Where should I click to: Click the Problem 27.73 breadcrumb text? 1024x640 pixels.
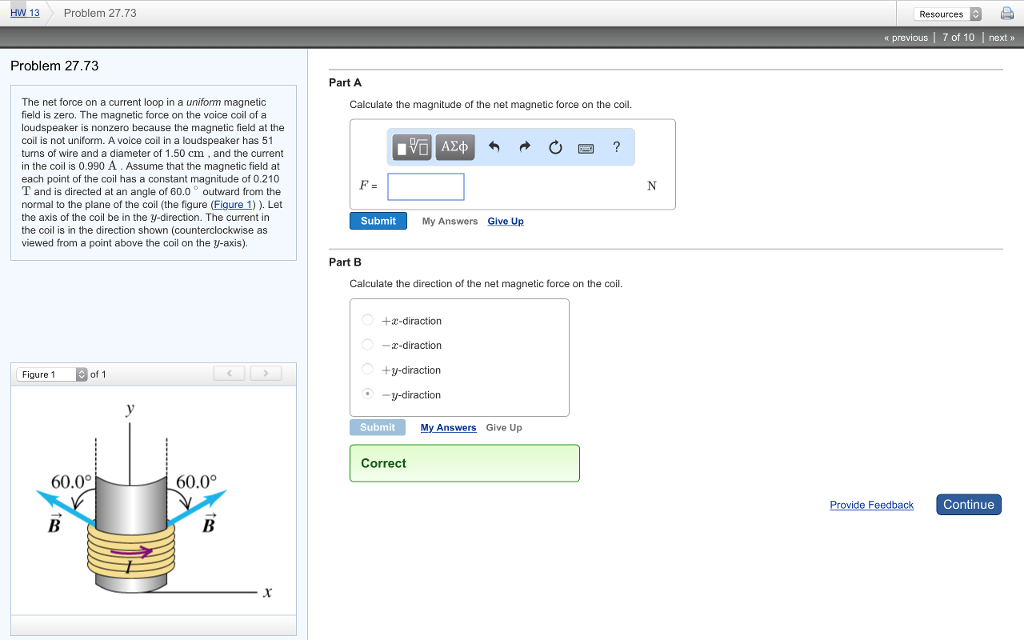(x=100, y=13)
